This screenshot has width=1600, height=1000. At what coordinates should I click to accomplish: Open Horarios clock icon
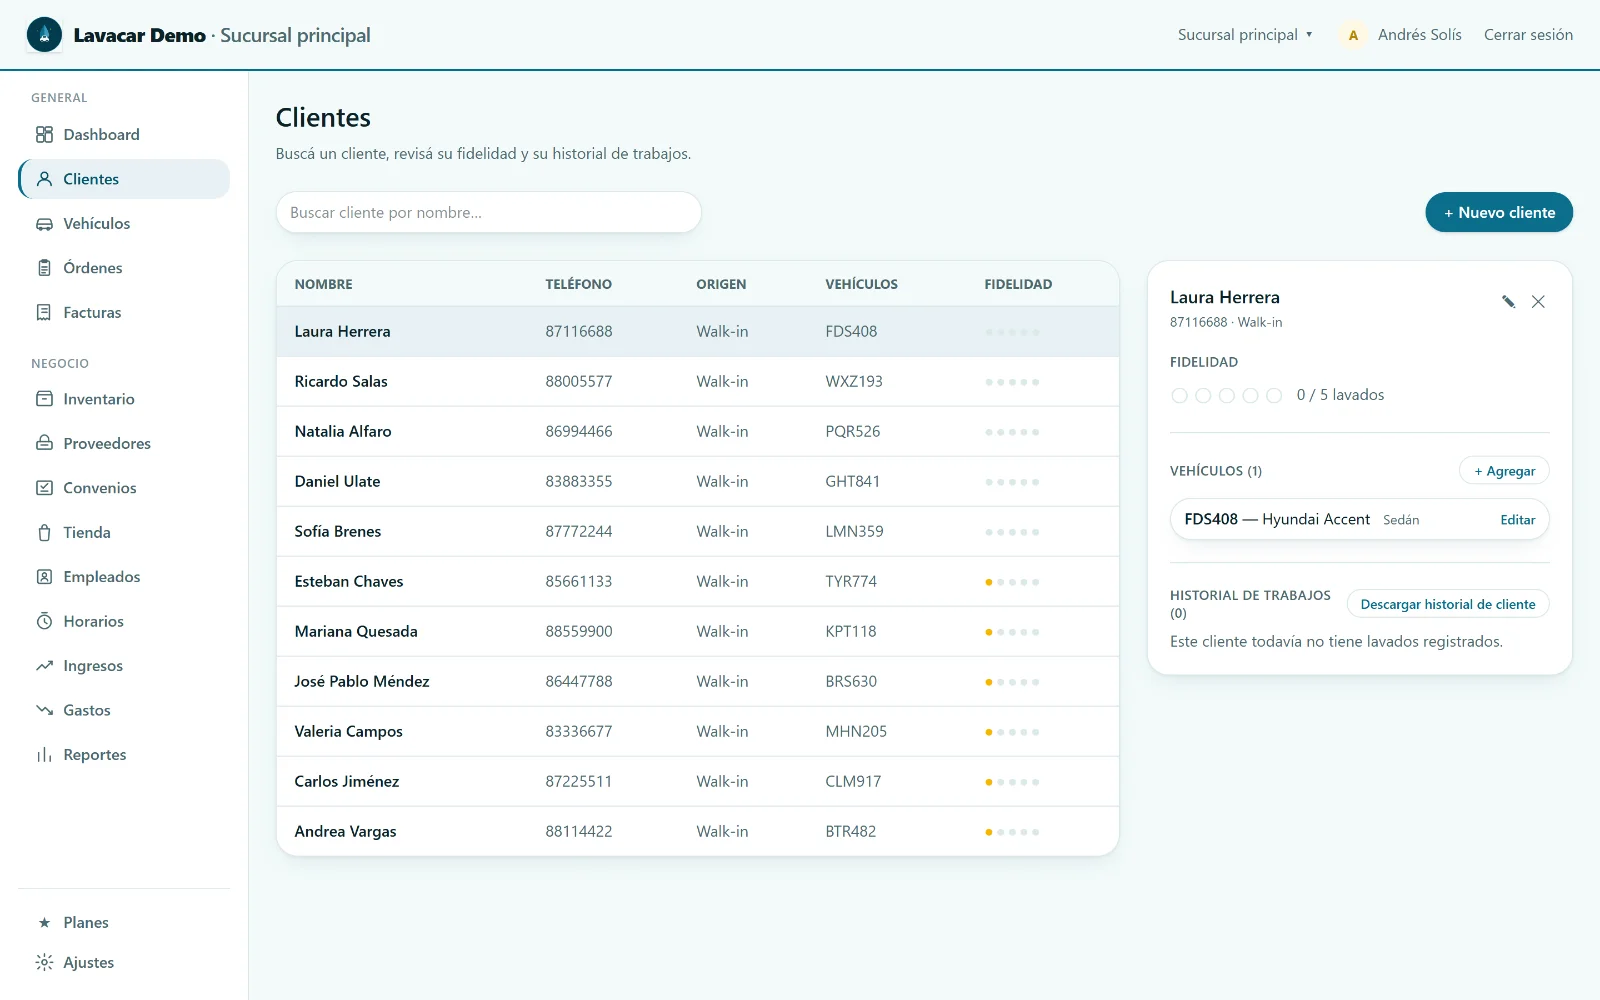click(x=44, y=621)
